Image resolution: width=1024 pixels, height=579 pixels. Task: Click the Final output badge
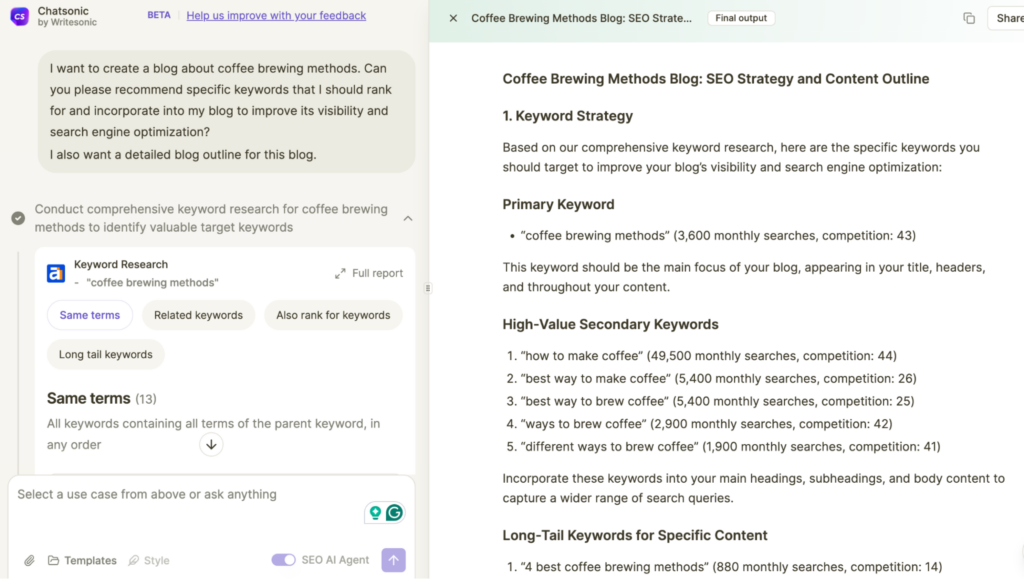pos(741,18)
